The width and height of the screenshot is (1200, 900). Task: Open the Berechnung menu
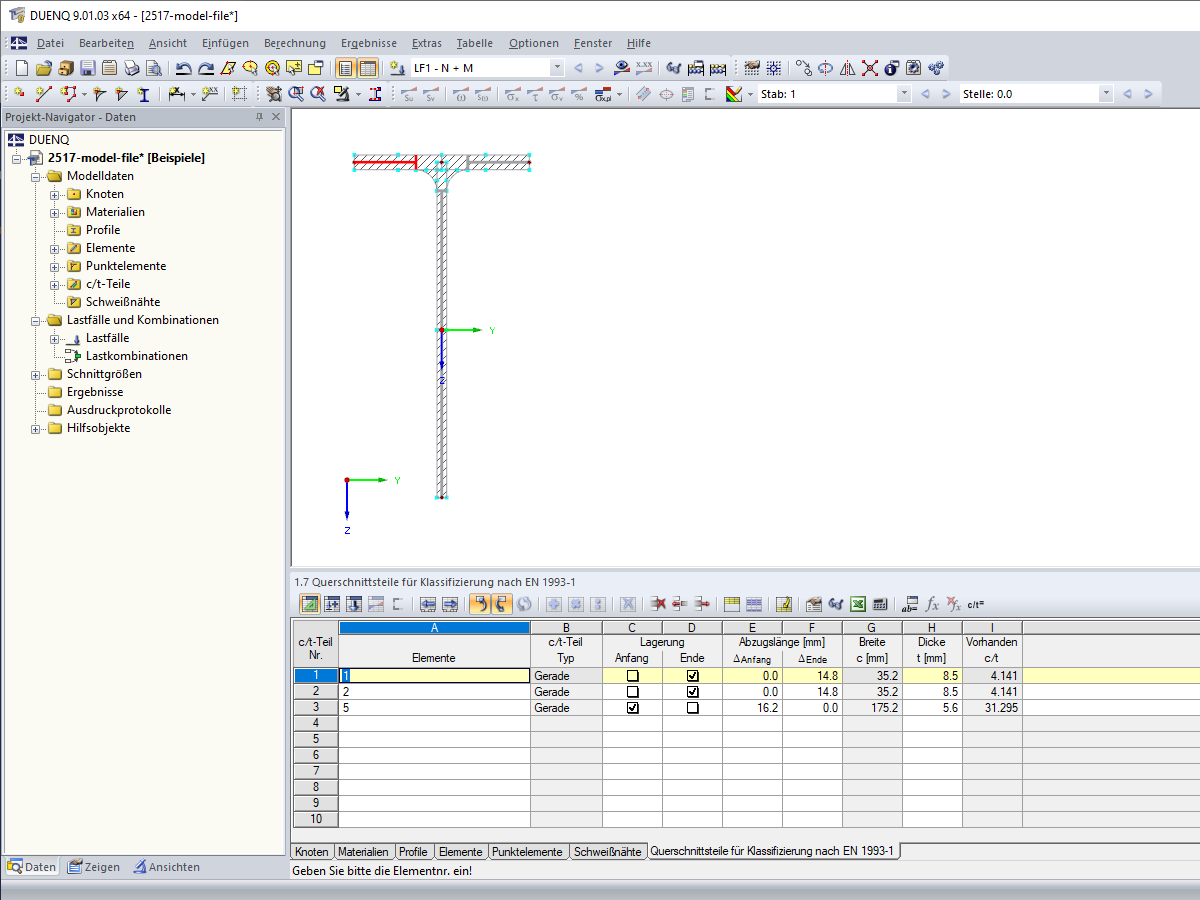(x=295, y=43)
